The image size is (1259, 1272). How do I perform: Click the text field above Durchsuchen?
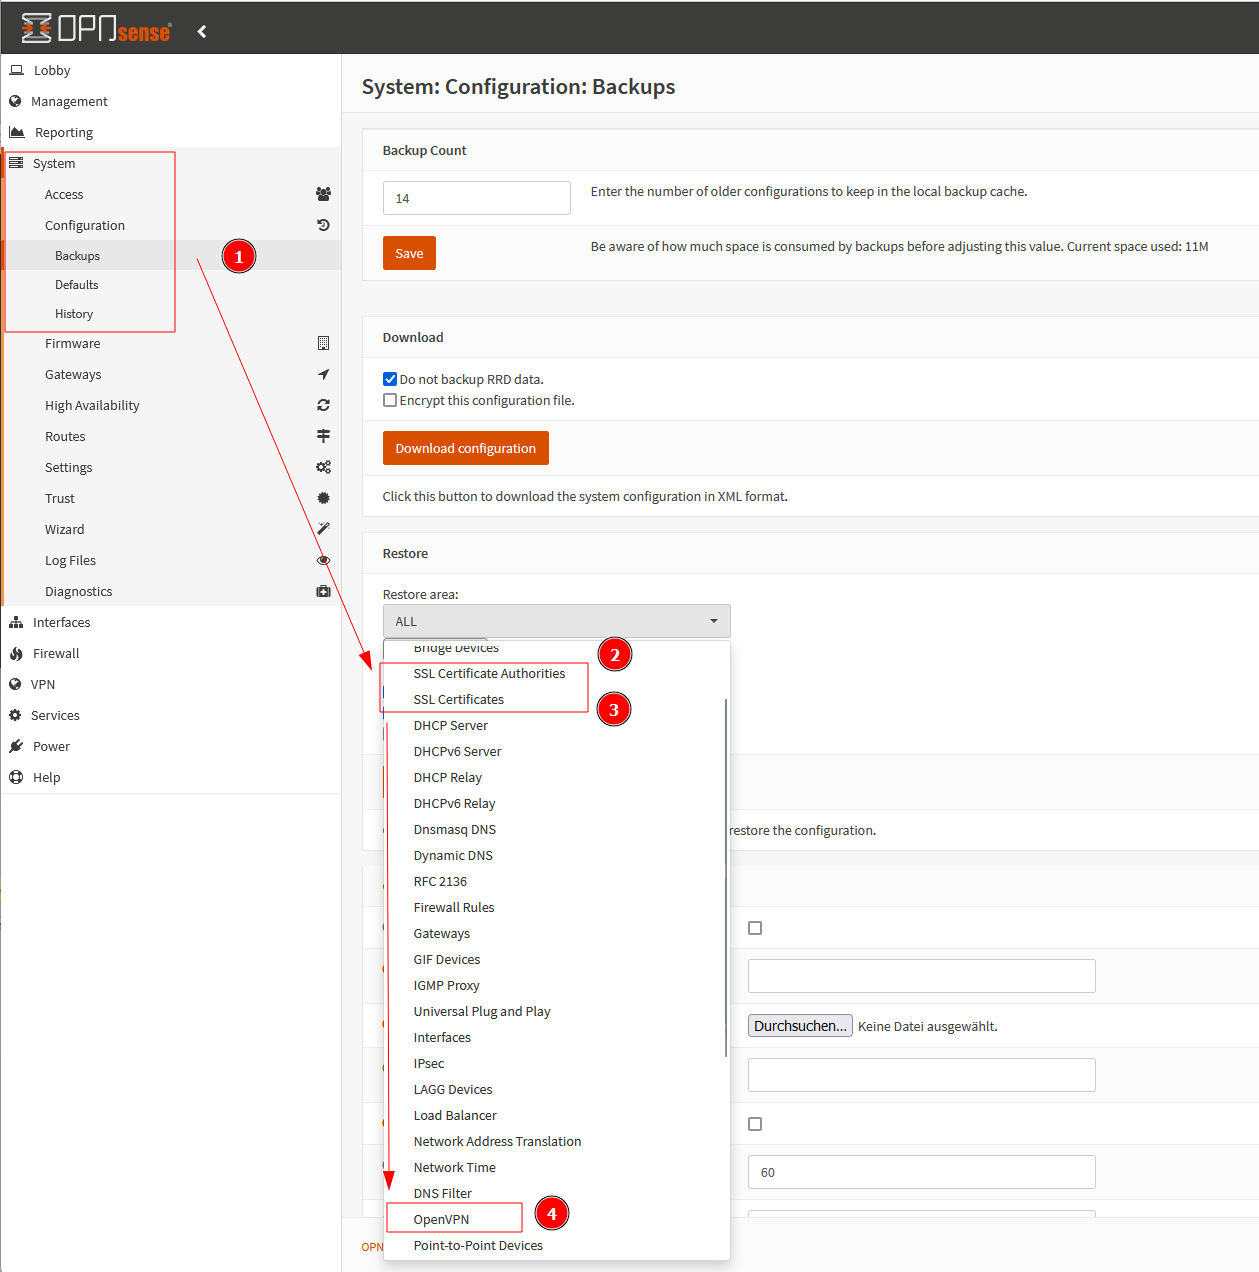tap(922, 976)
